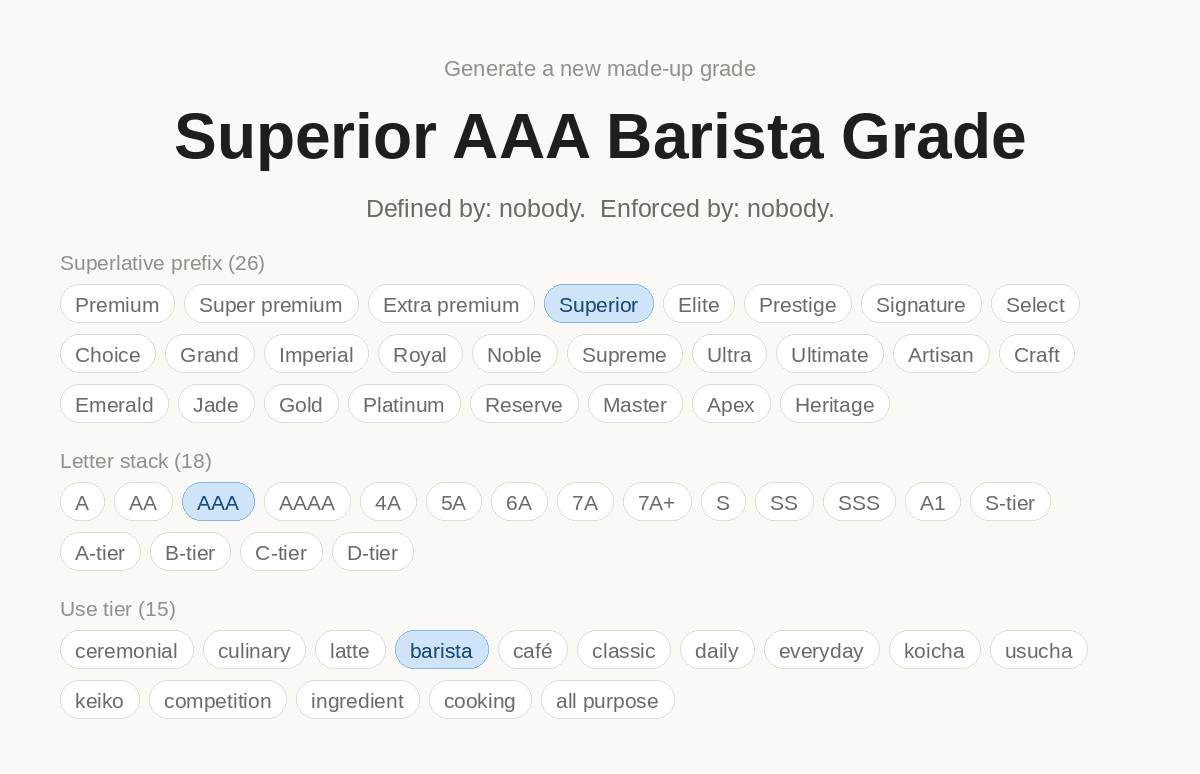This screenshot has height=774, width=1200.
Task: Choose the koicha use tier chip
Action: 935,650
